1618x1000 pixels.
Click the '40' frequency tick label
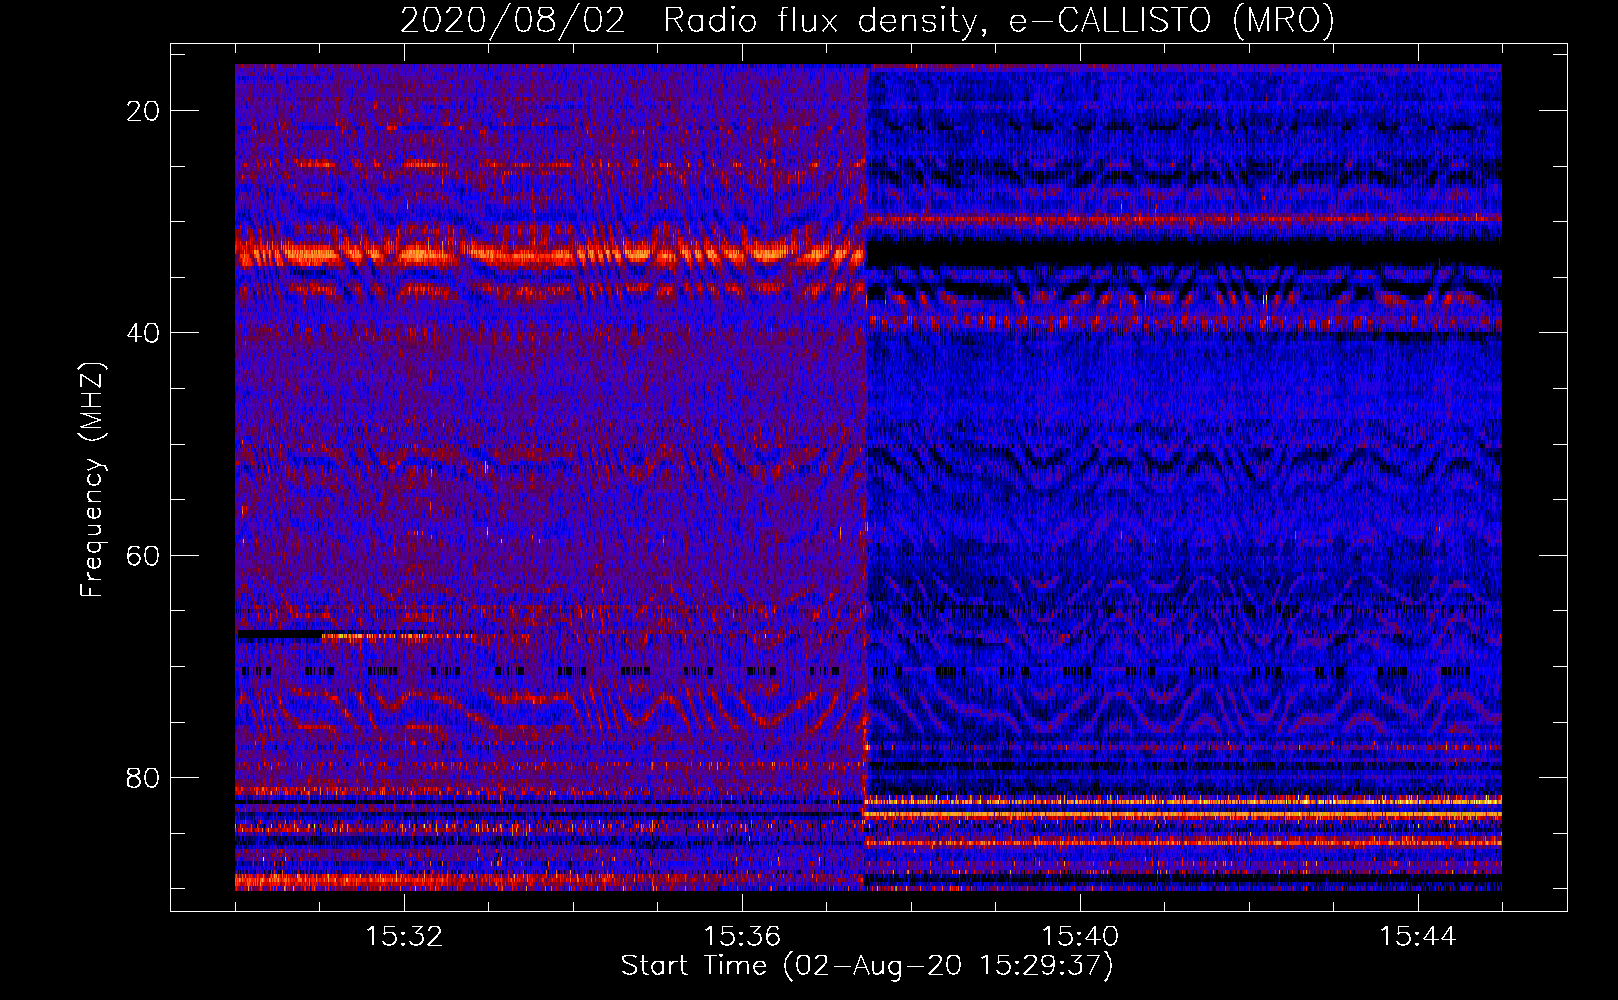[143, 333]
